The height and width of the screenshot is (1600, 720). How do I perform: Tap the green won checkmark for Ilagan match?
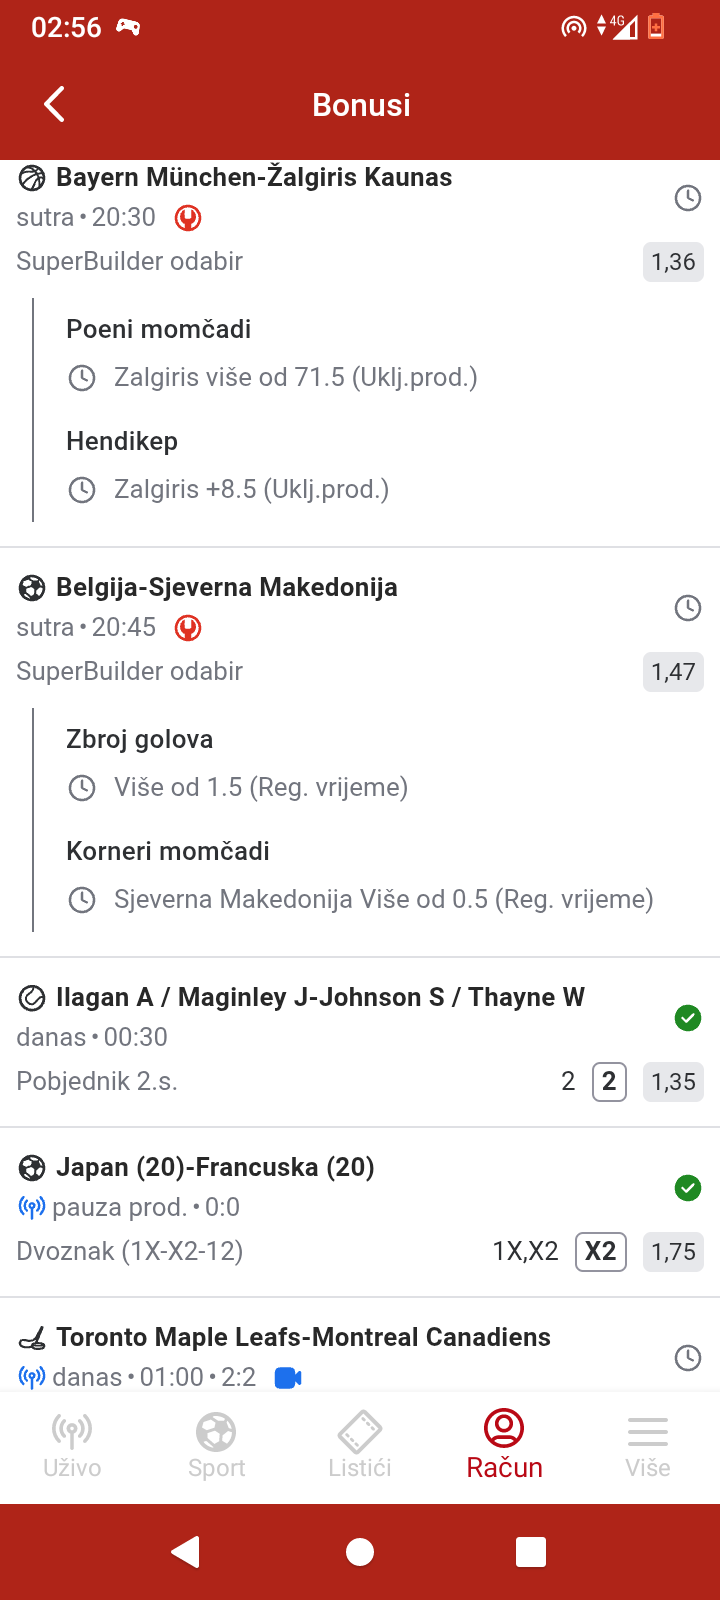688,1018
